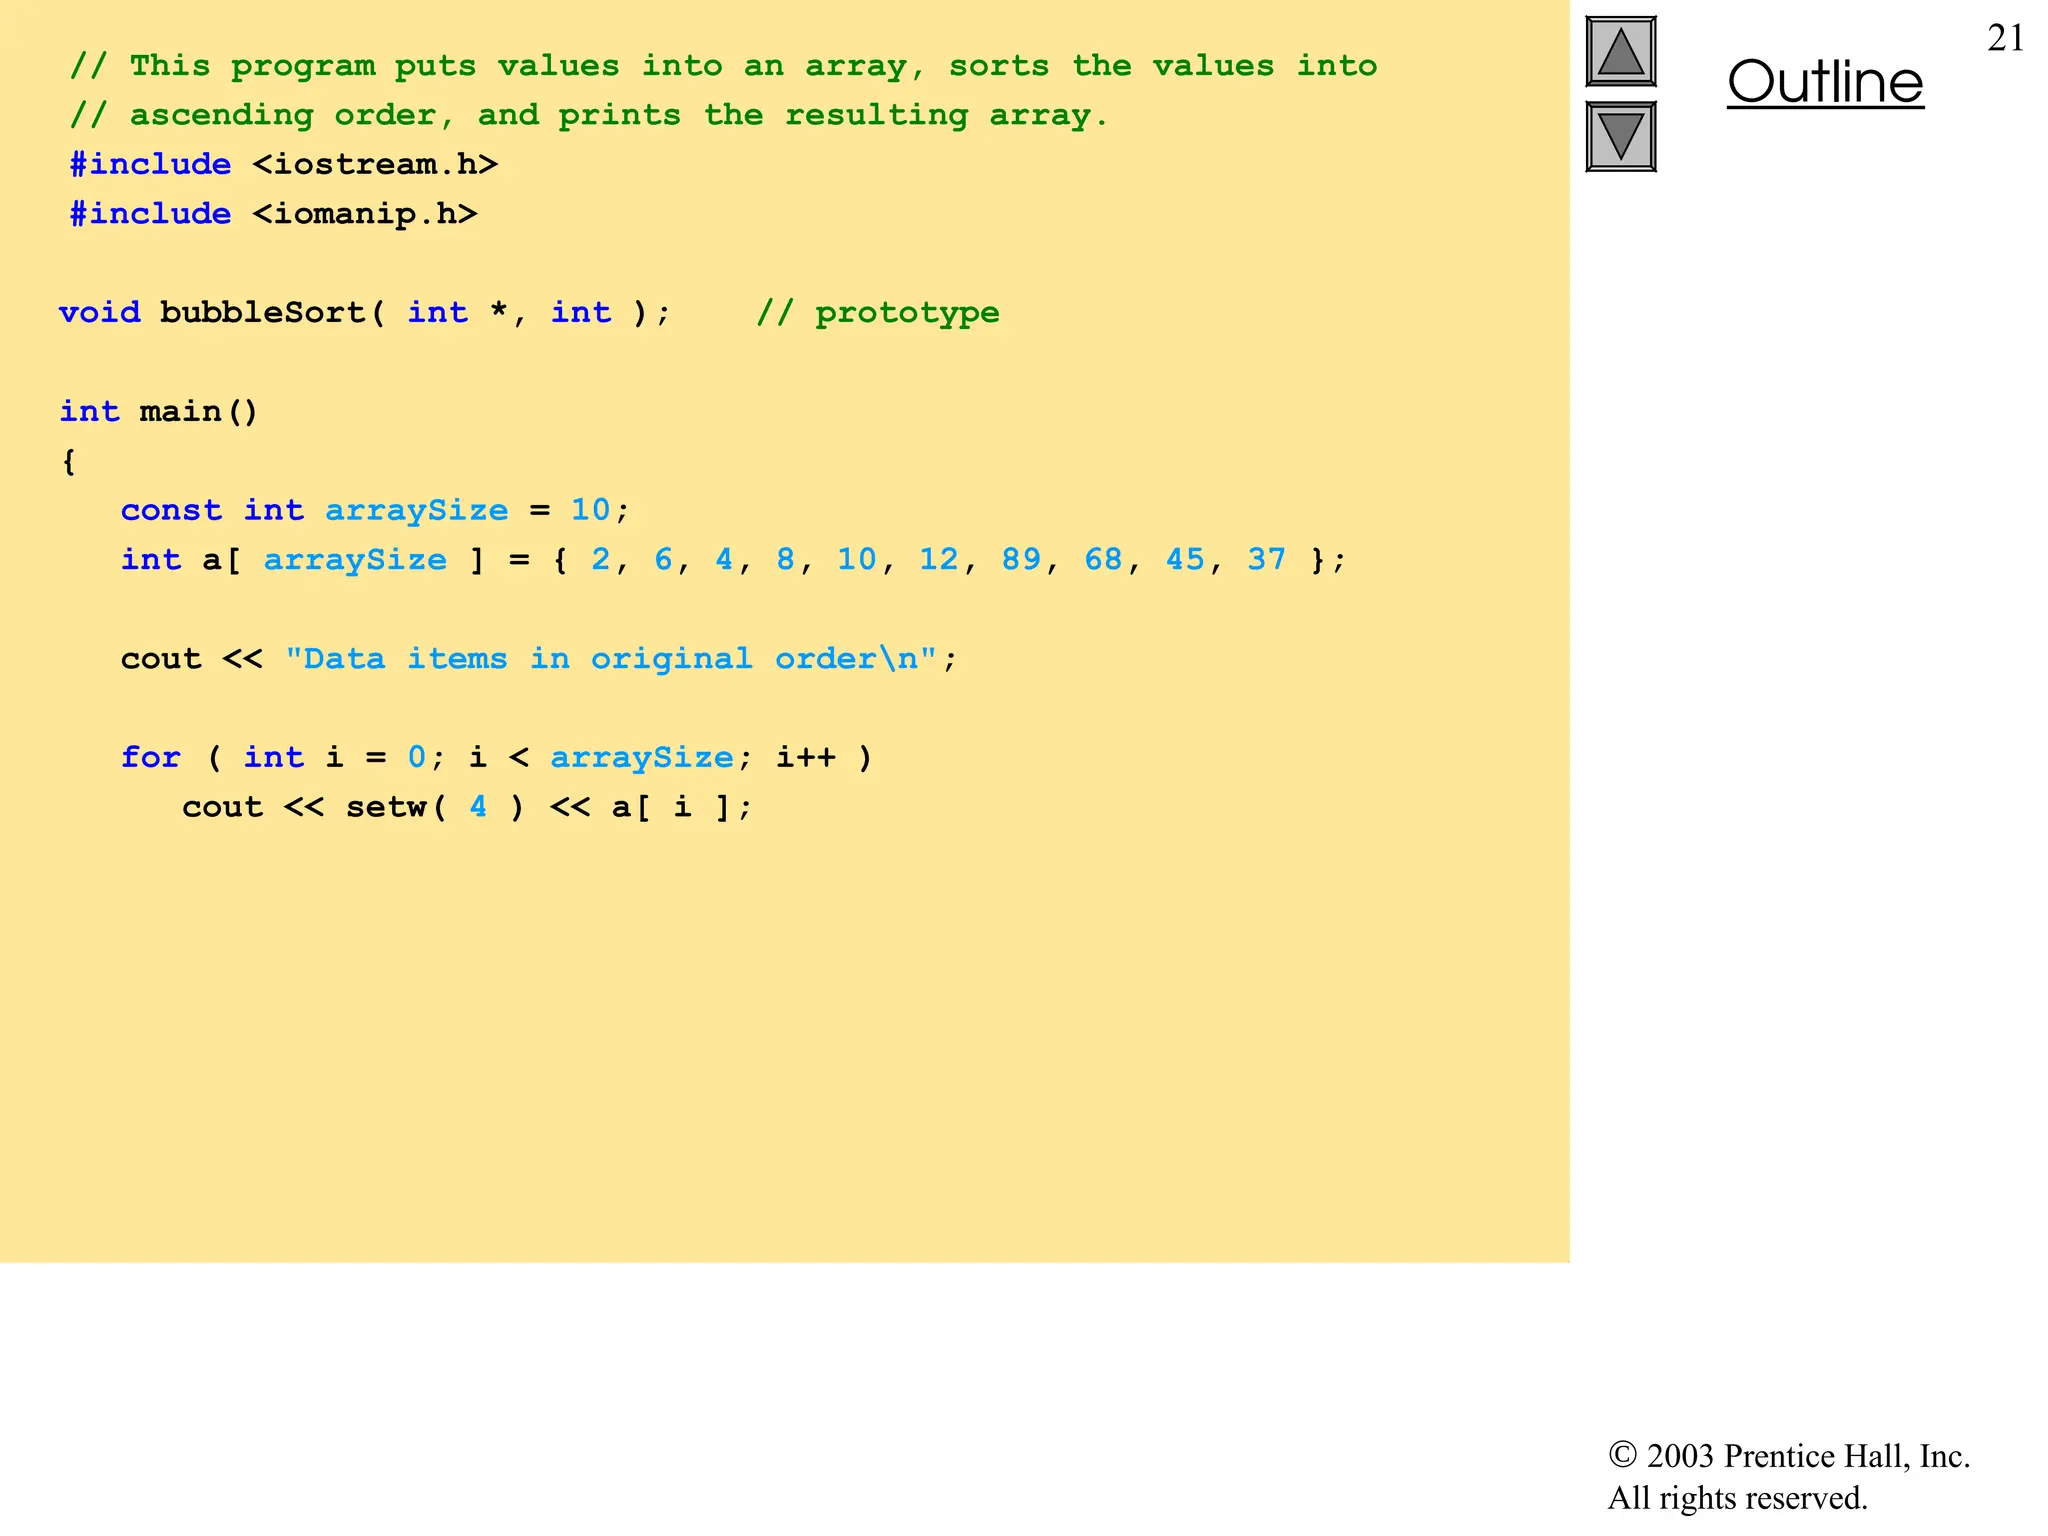Click the "Data items in original order\n" string
This screenshot has width=2048, height=1536.
coord(611,658)
